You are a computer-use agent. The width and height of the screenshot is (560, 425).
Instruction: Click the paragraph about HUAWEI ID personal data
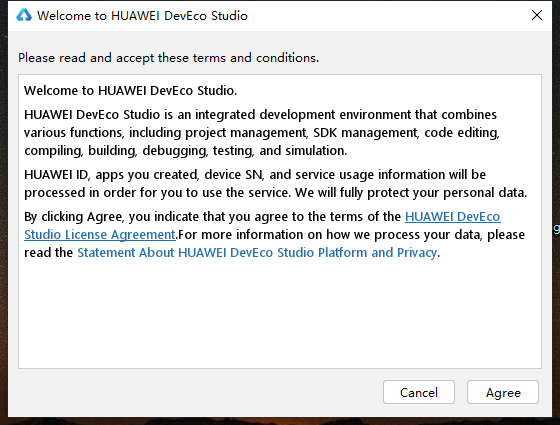click(275, 184)
